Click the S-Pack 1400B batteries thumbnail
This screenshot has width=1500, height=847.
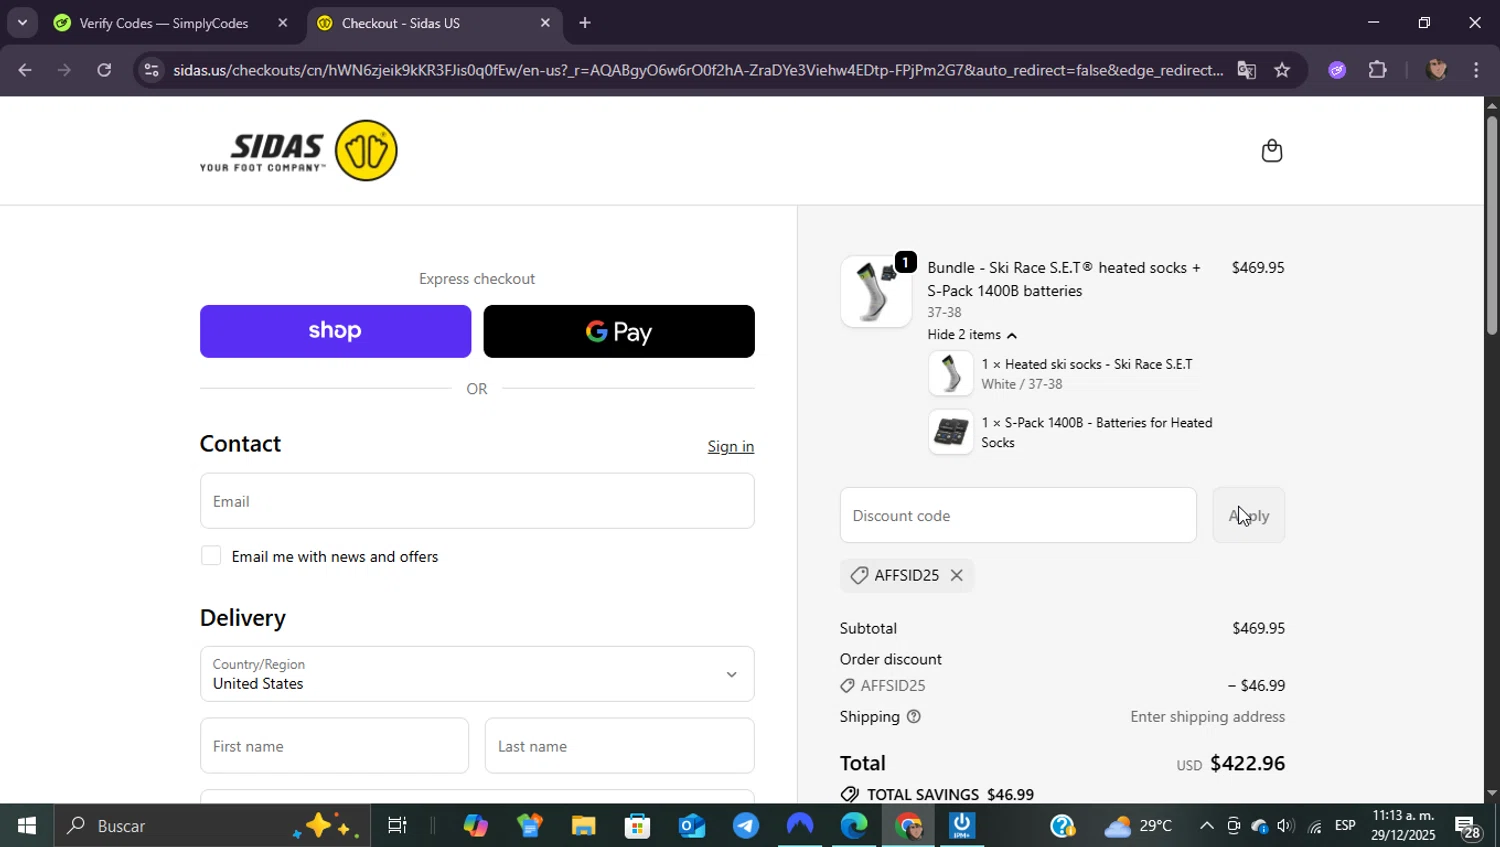[x=950, y=432]
